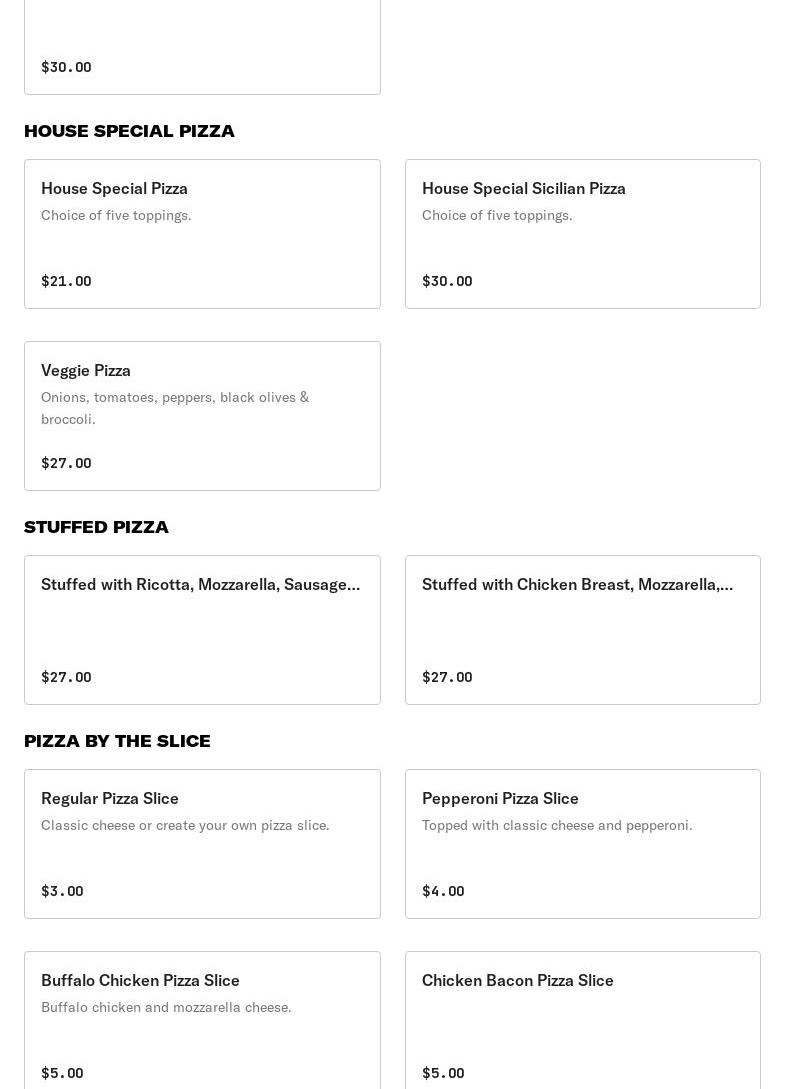Click Veggie Pizza ingredients description
This screenshot has height=1089, width=785.
tap(175, 408)
